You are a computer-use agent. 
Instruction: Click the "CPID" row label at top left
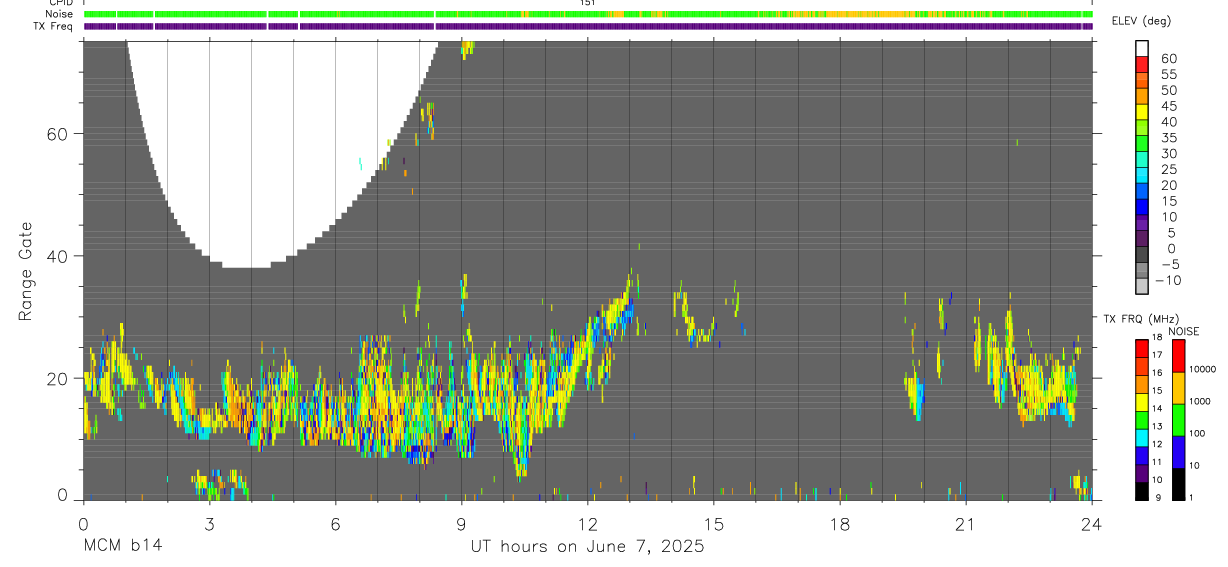tap(59, 3)
